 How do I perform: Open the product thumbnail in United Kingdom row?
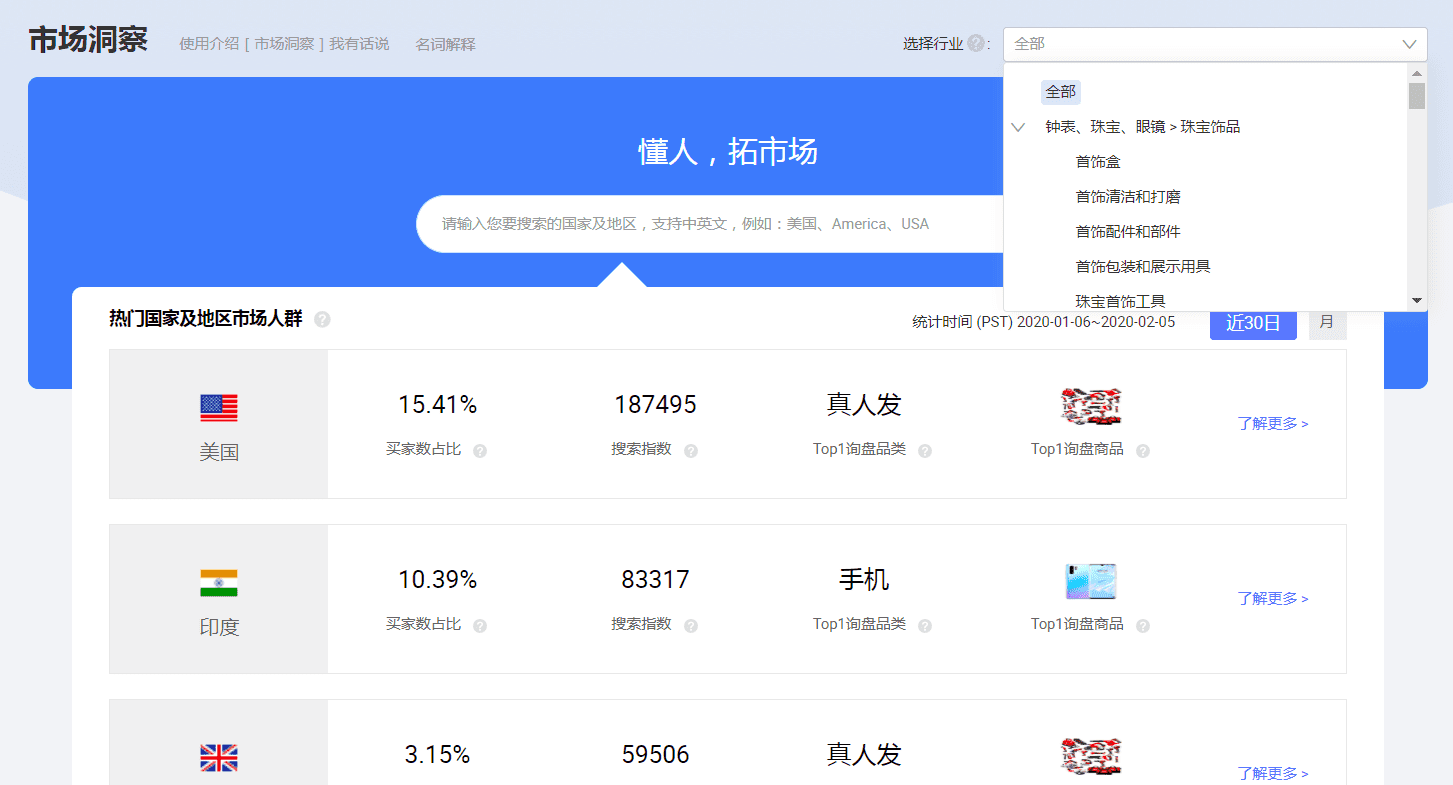(x=1090, y=757)
